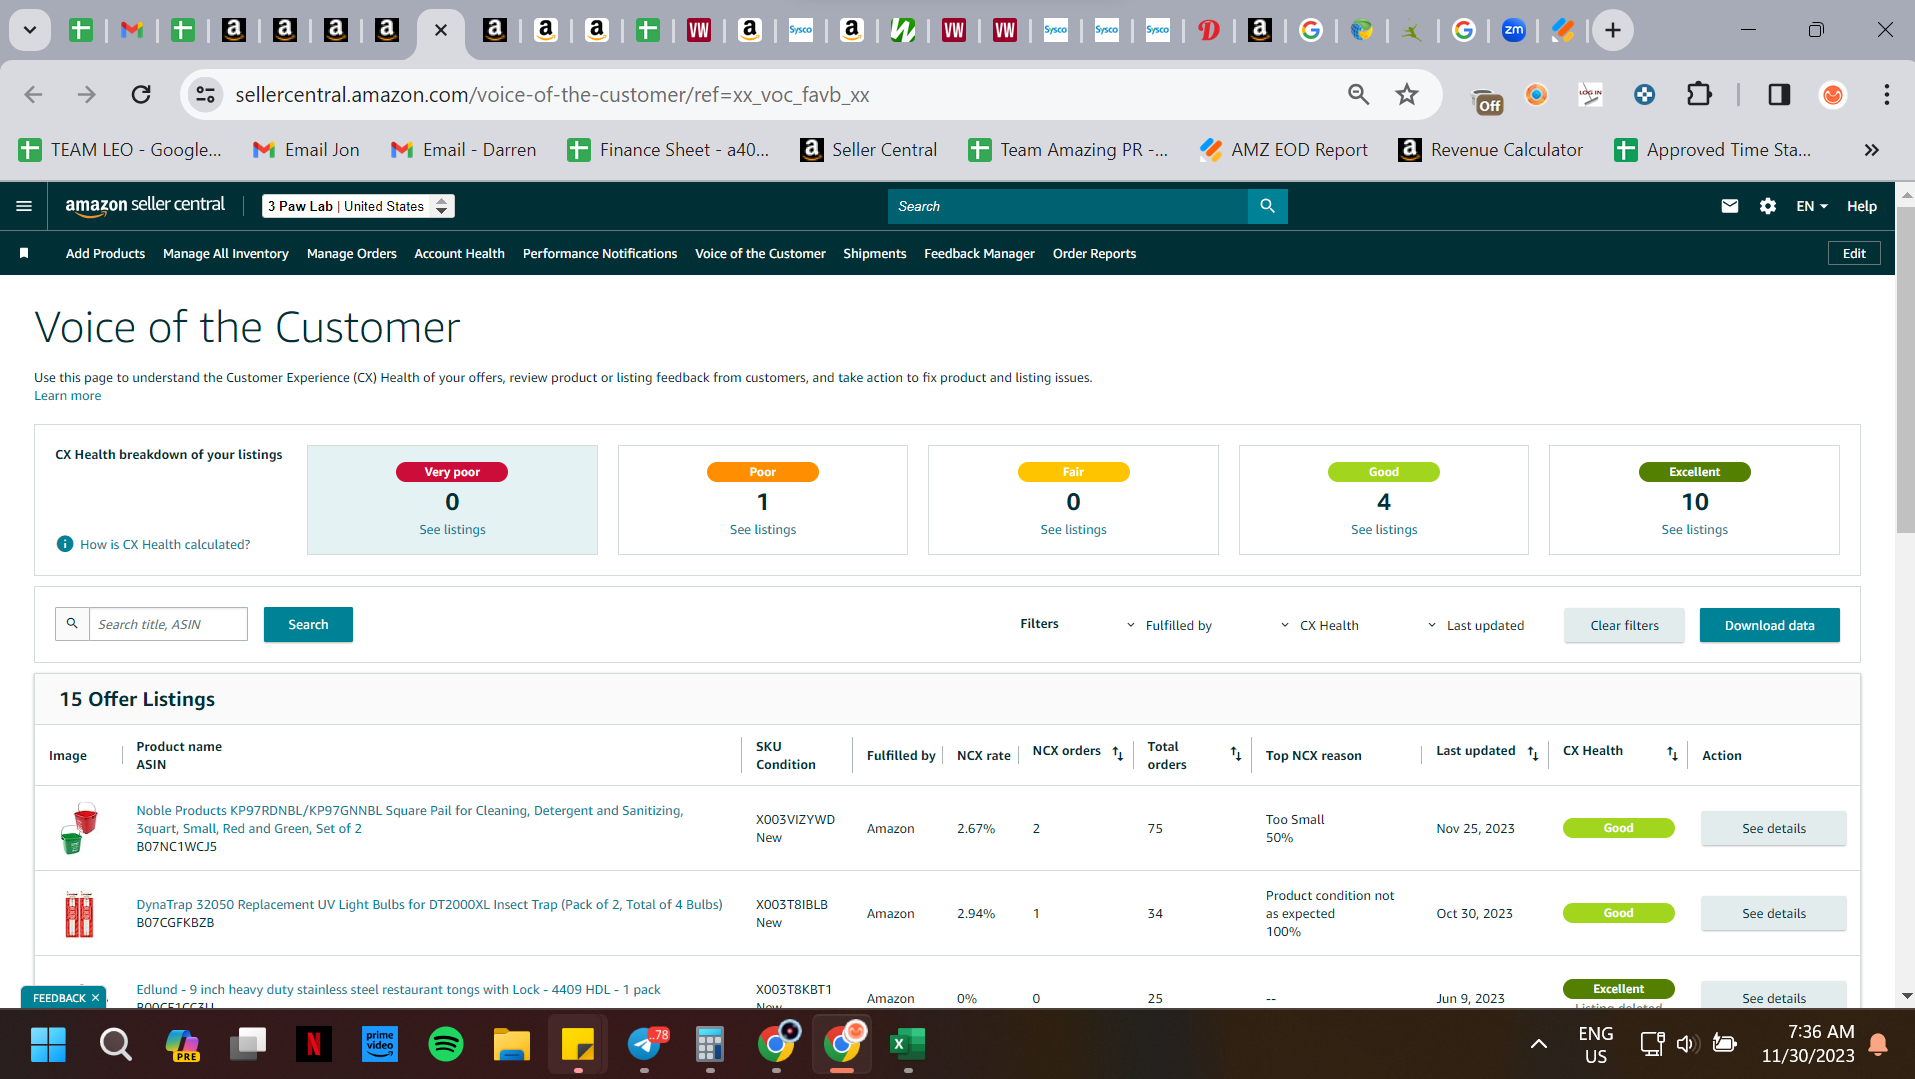The image size is (1915, 1079).
Task: Sort by Total orders column arrows
Action: 1236,754
